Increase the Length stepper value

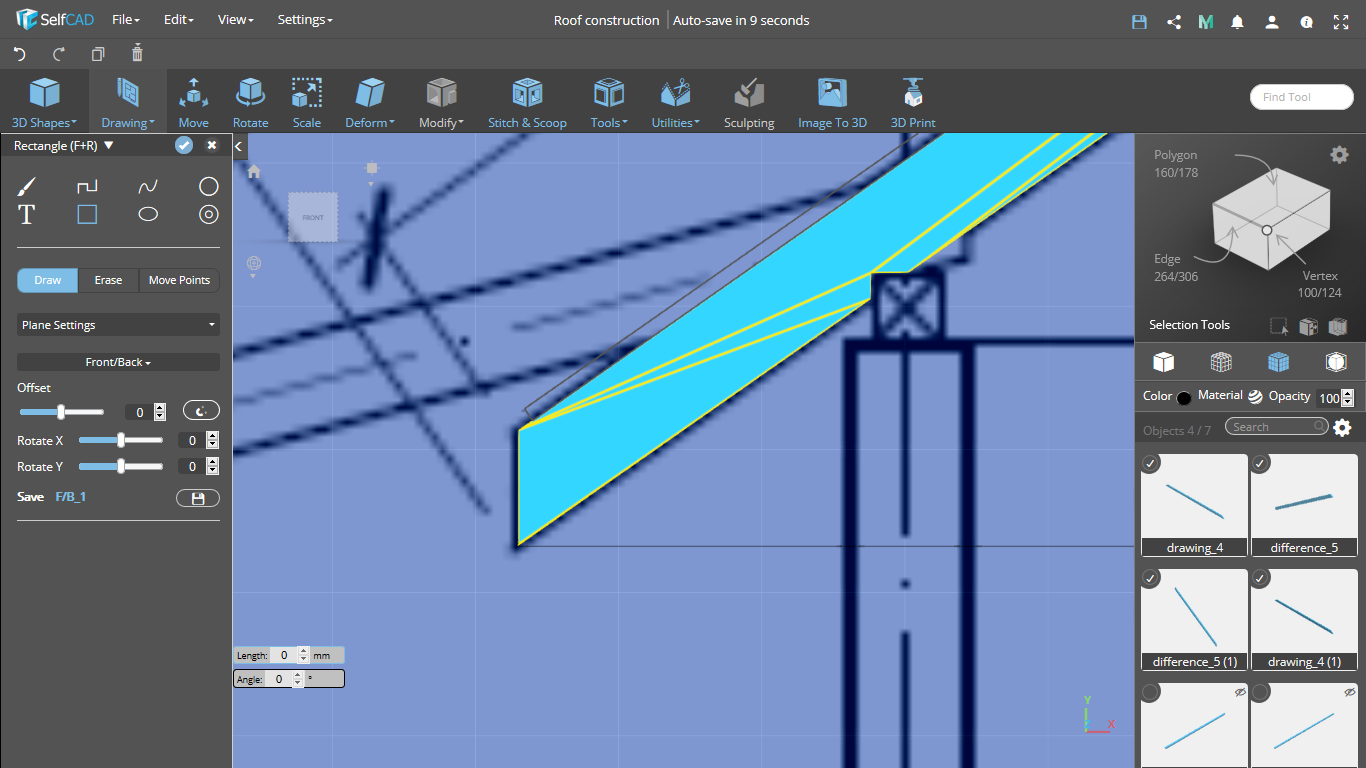pos(304,651)
